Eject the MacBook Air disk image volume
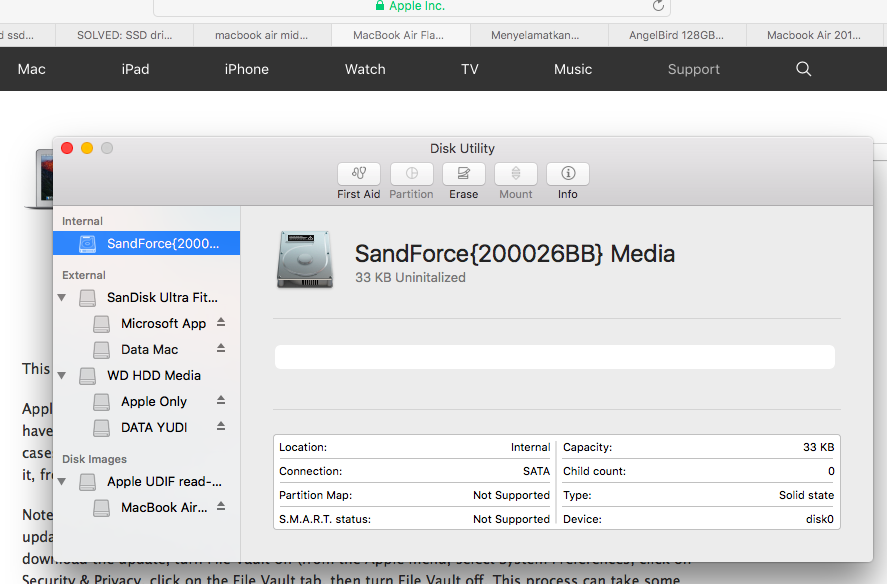Viewport: 887px width, 584px height. 221,506
